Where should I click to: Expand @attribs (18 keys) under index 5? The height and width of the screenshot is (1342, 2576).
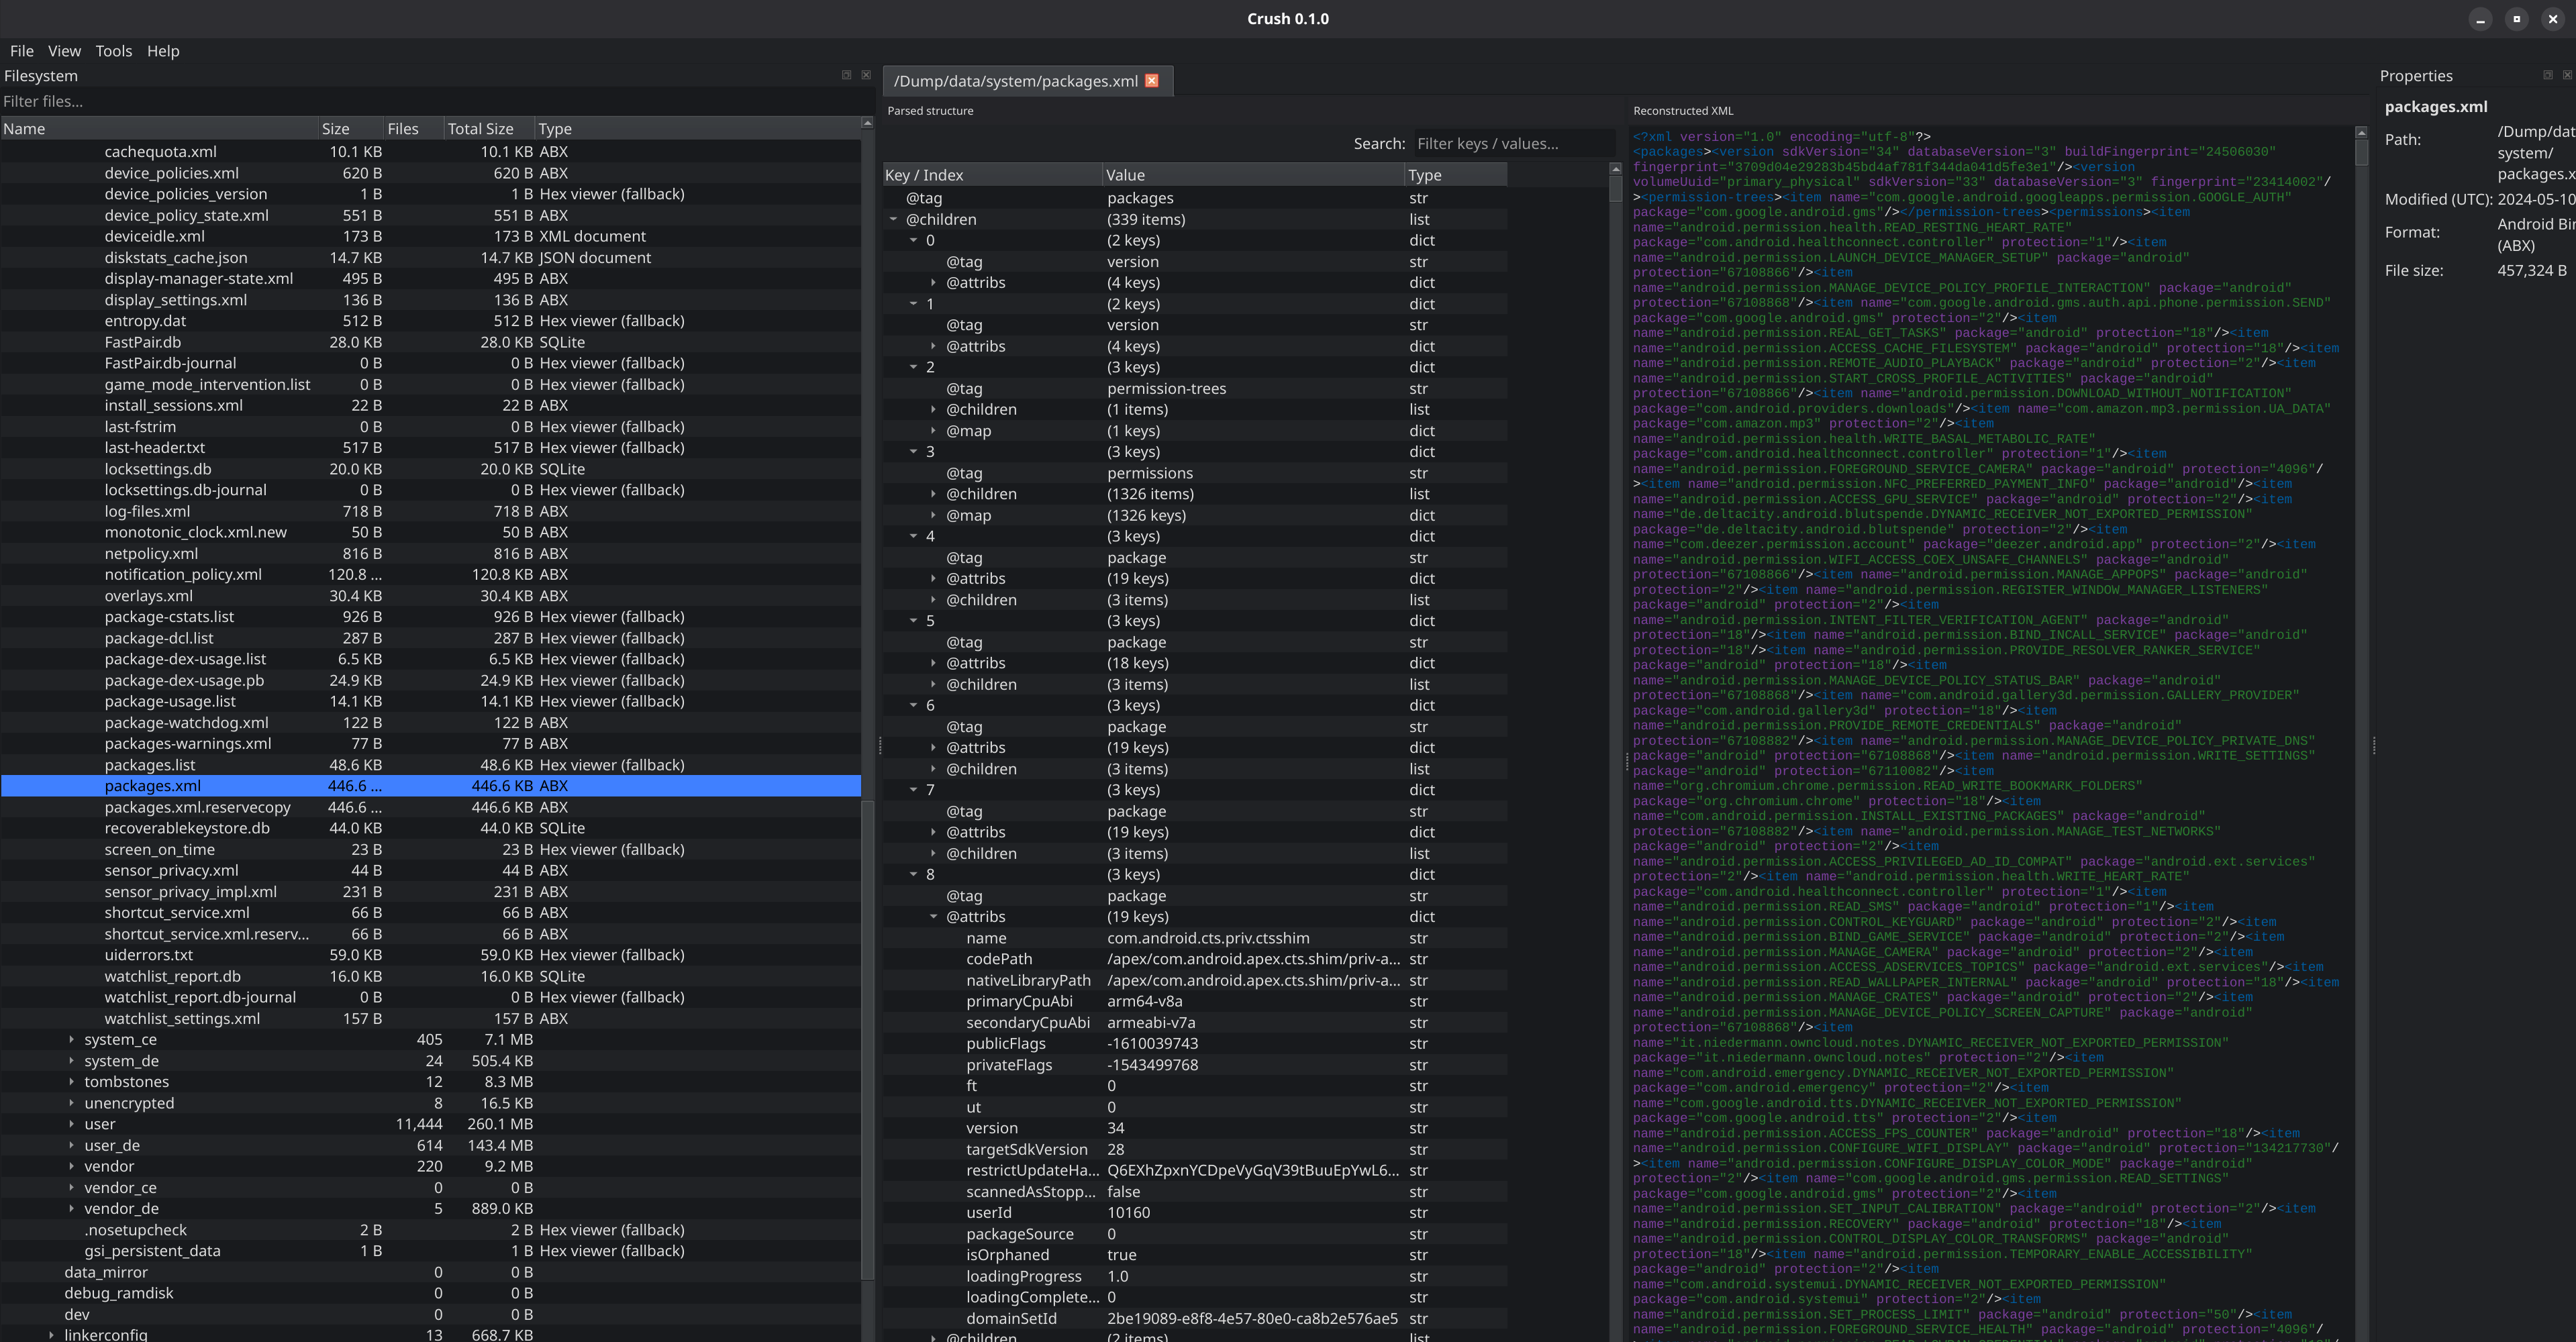pos(933,663)
